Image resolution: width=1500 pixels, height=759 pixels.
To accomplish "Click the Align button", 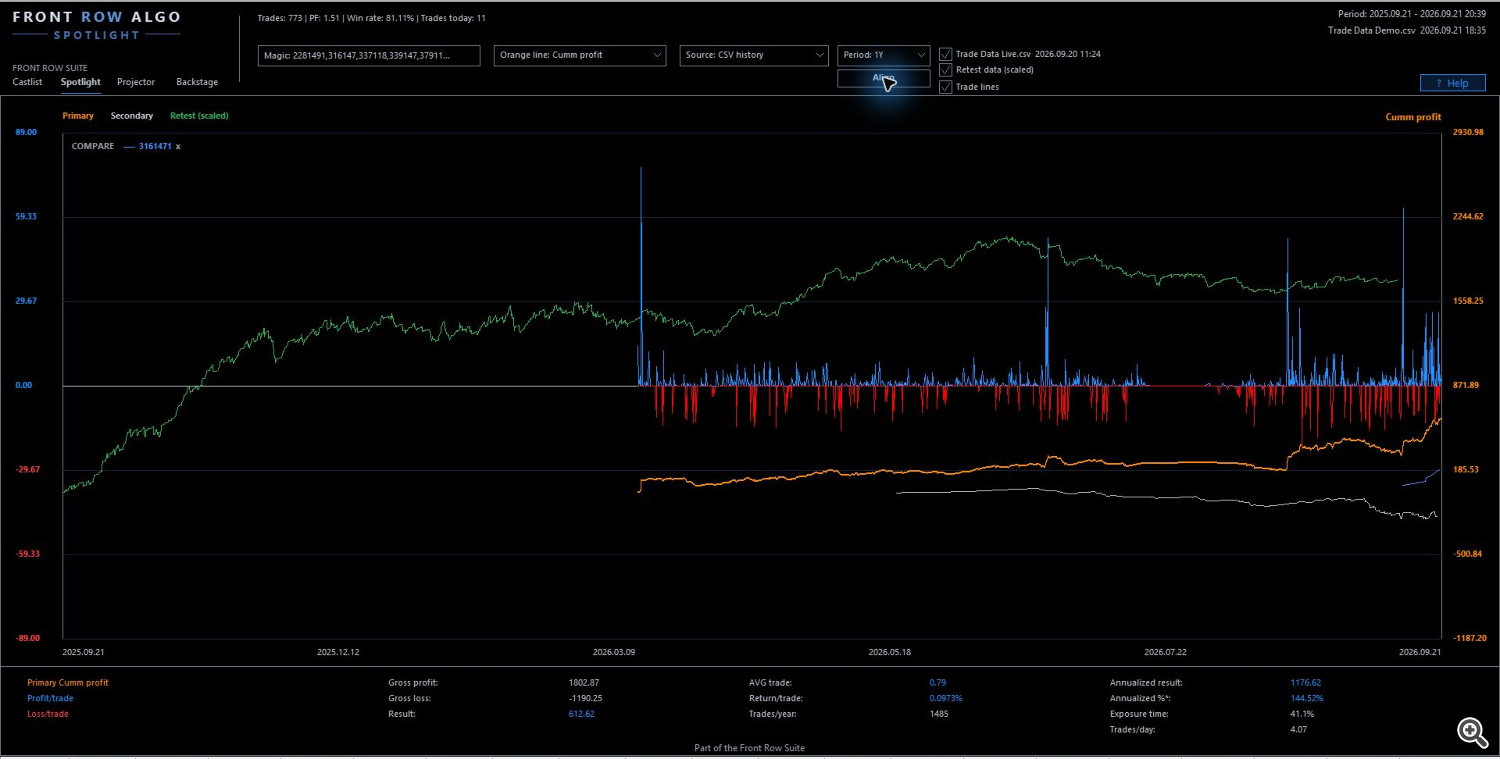I will pyautogui.click(x=883, y=78).
